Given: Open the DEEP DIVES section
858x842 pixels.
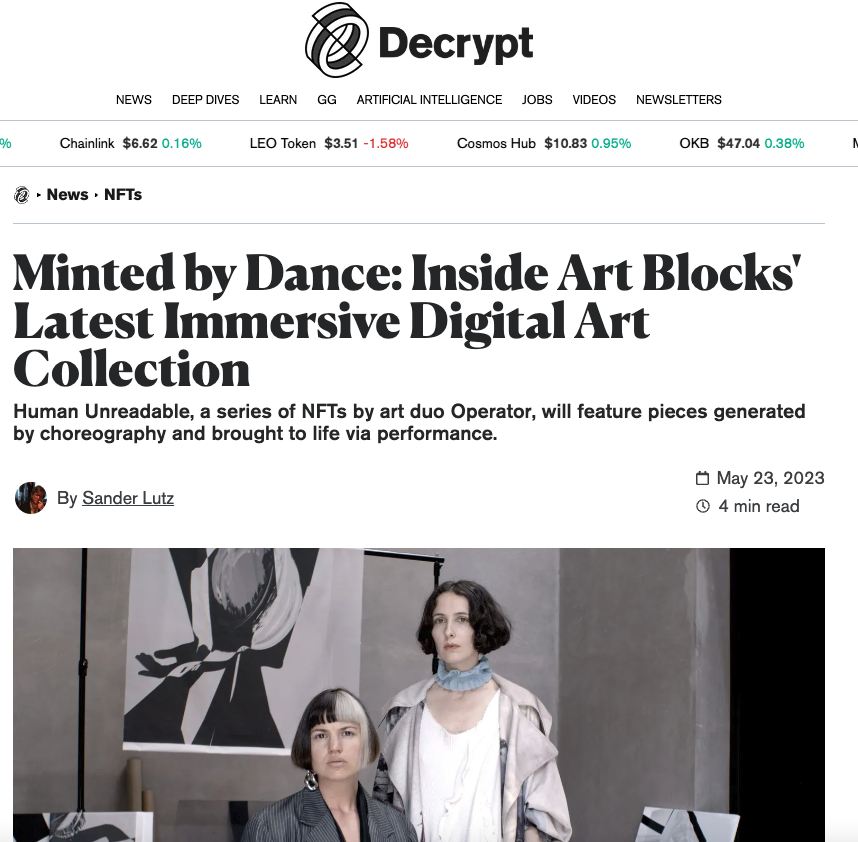Looking at the screenshot, I should coord(205,100).
